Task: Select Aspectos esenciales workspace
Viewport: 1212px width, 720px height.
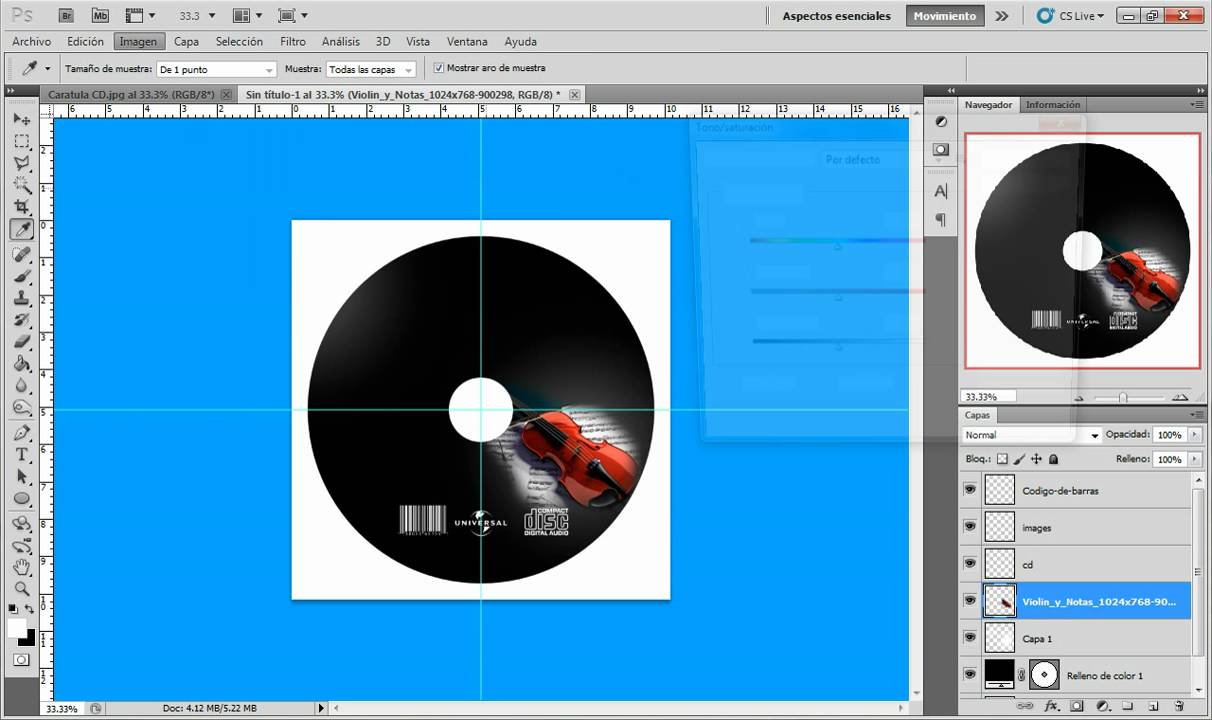Action: point(836,16)
